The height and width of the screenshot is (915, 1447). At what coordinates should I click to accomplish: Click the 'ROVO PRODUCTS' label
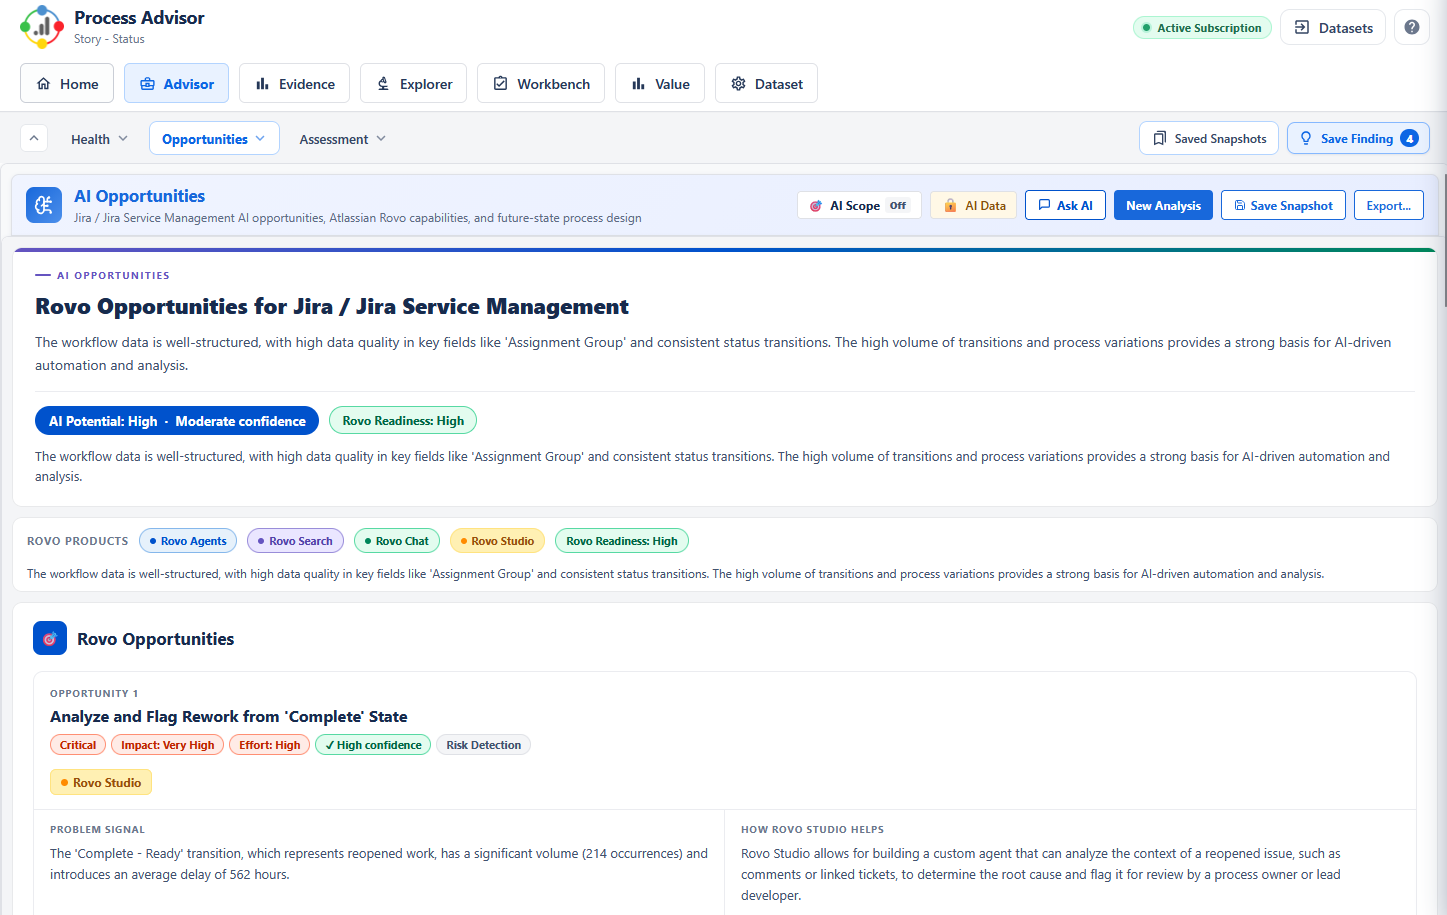78,541
